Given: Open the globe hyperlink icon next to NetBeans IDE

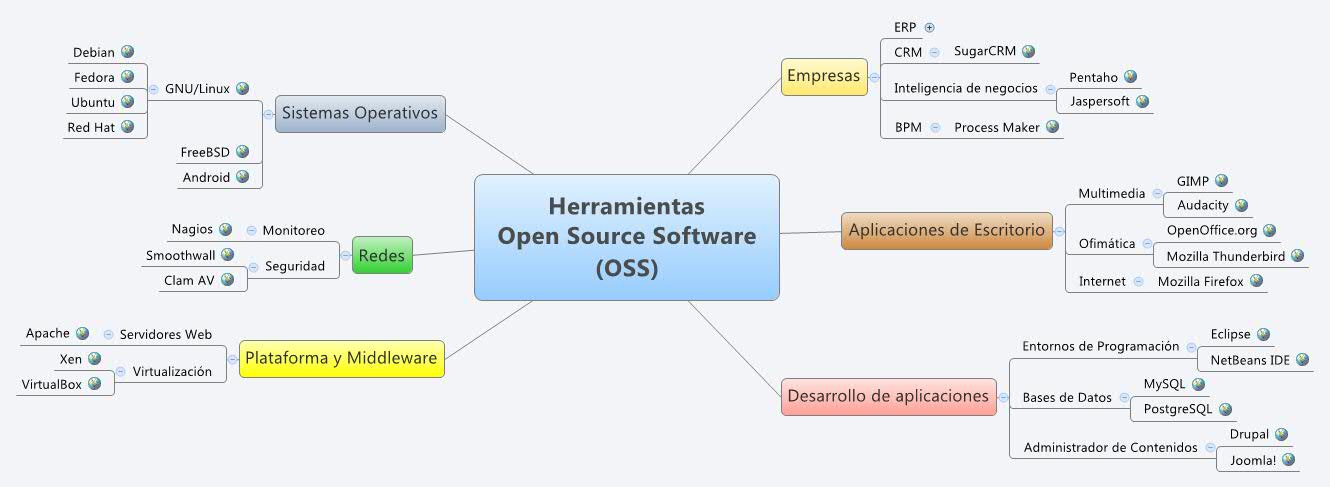Looking at the screenshot, I should click(x=1302, y=360).
